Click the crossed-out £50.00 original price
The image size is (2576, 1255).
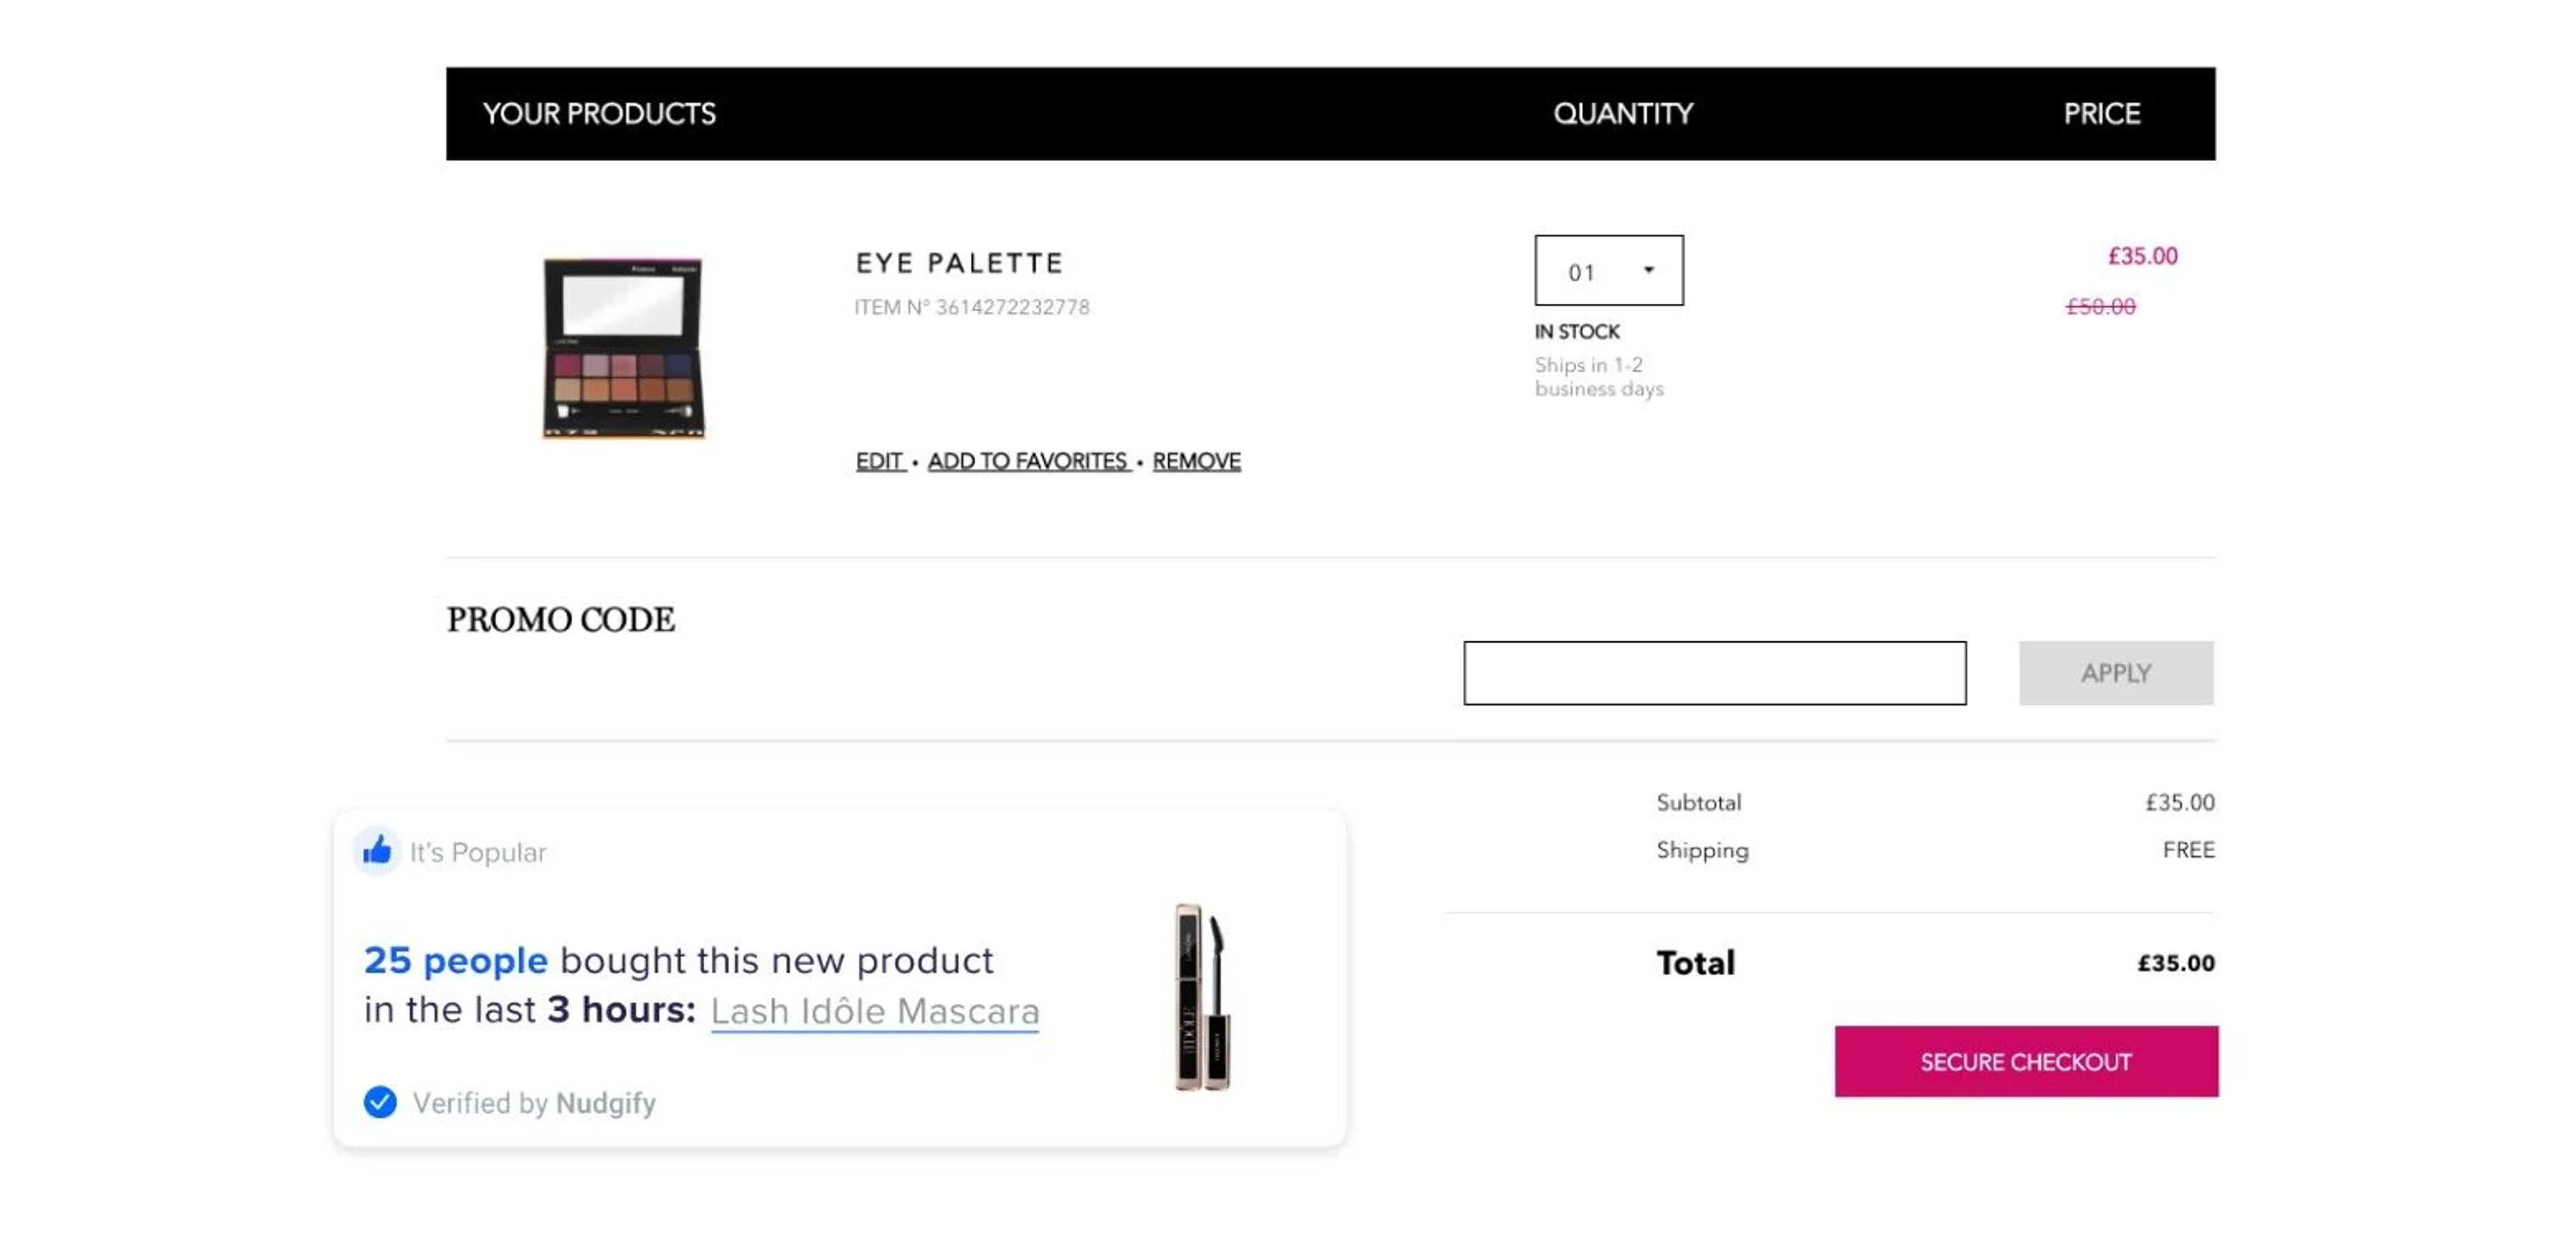click(x=2100, y=306)
